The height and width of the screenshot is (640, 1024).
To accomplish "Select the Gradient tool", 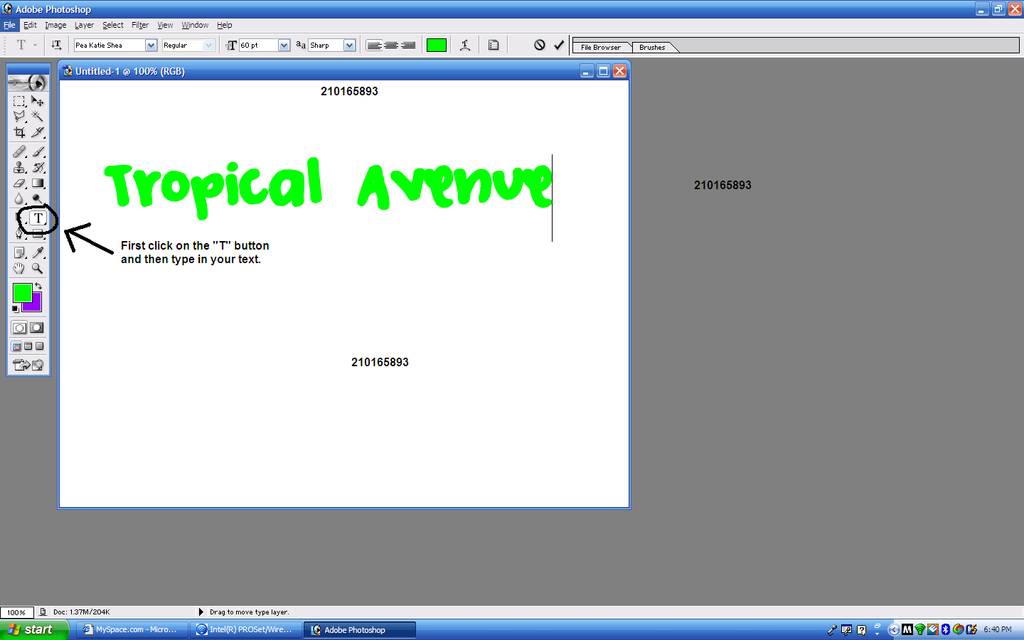I will point(37,184).
